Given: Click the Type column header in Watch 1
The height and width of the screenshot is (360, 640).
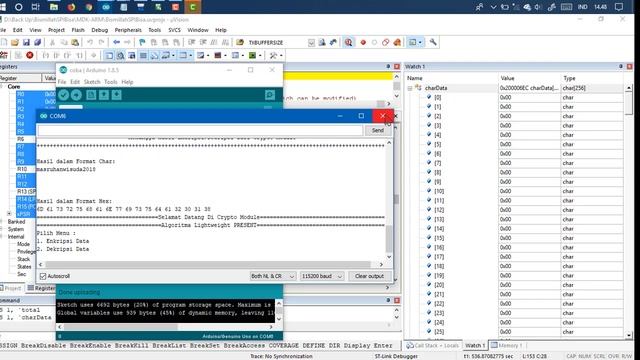Looking at the screenshot, I should [592, 78].
